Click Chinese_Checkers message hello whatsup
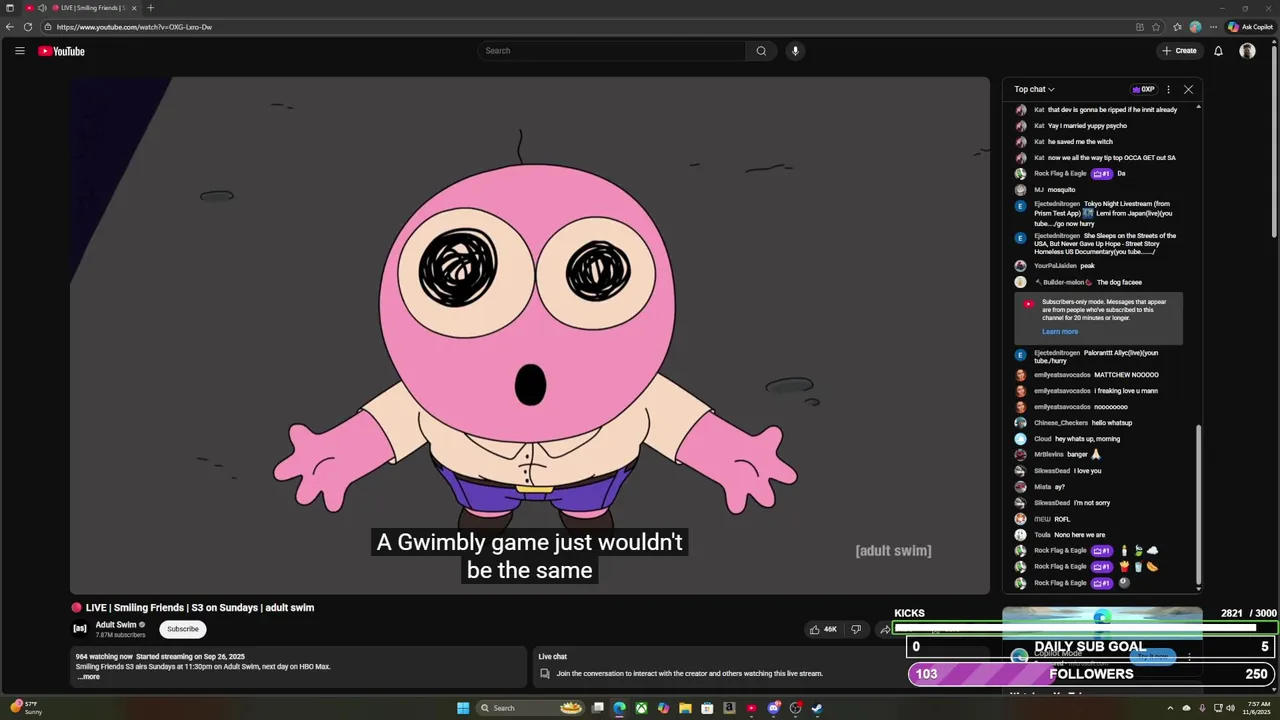 click(1112, 423)
